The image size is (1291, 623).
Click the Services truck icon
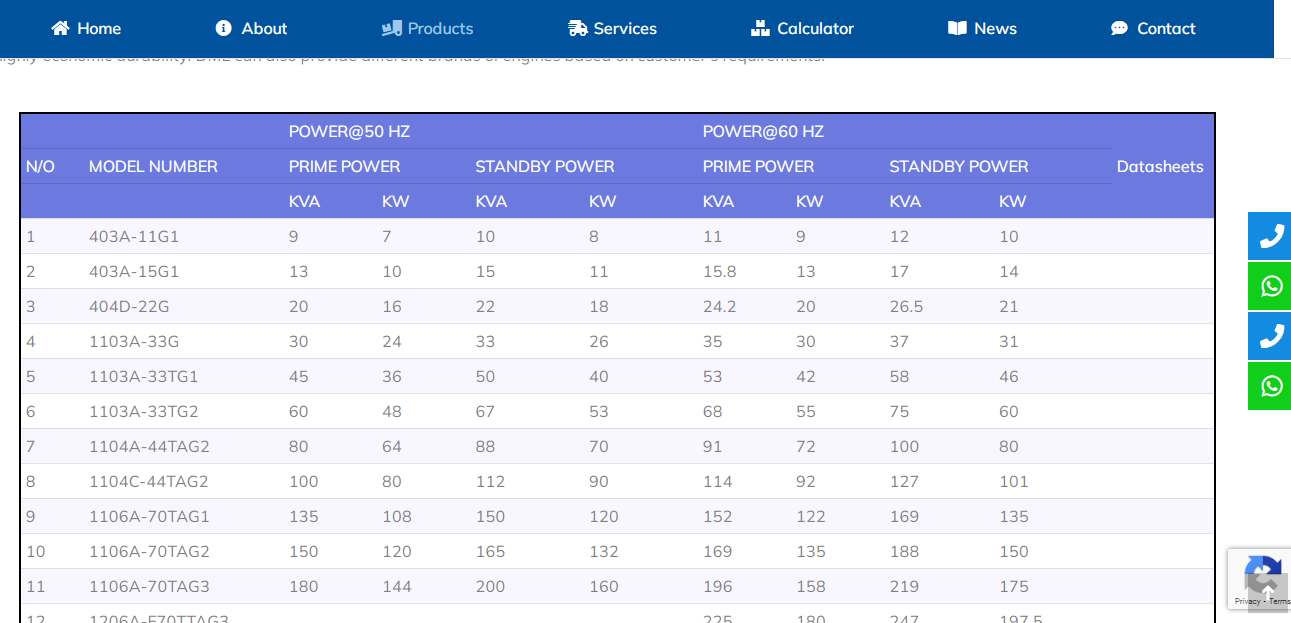pyautogui.click(x=578, y=28)
